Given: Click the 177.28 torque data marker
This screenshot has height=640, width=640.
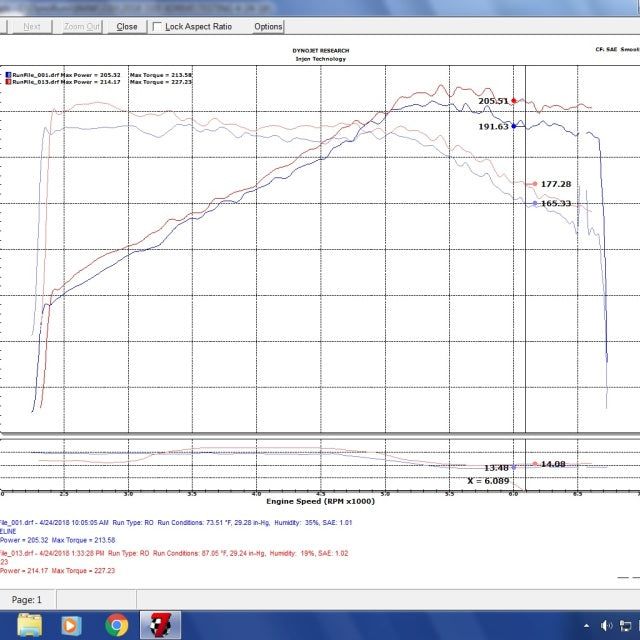Looking at the screenshot, I should click(x=534, y=184).
